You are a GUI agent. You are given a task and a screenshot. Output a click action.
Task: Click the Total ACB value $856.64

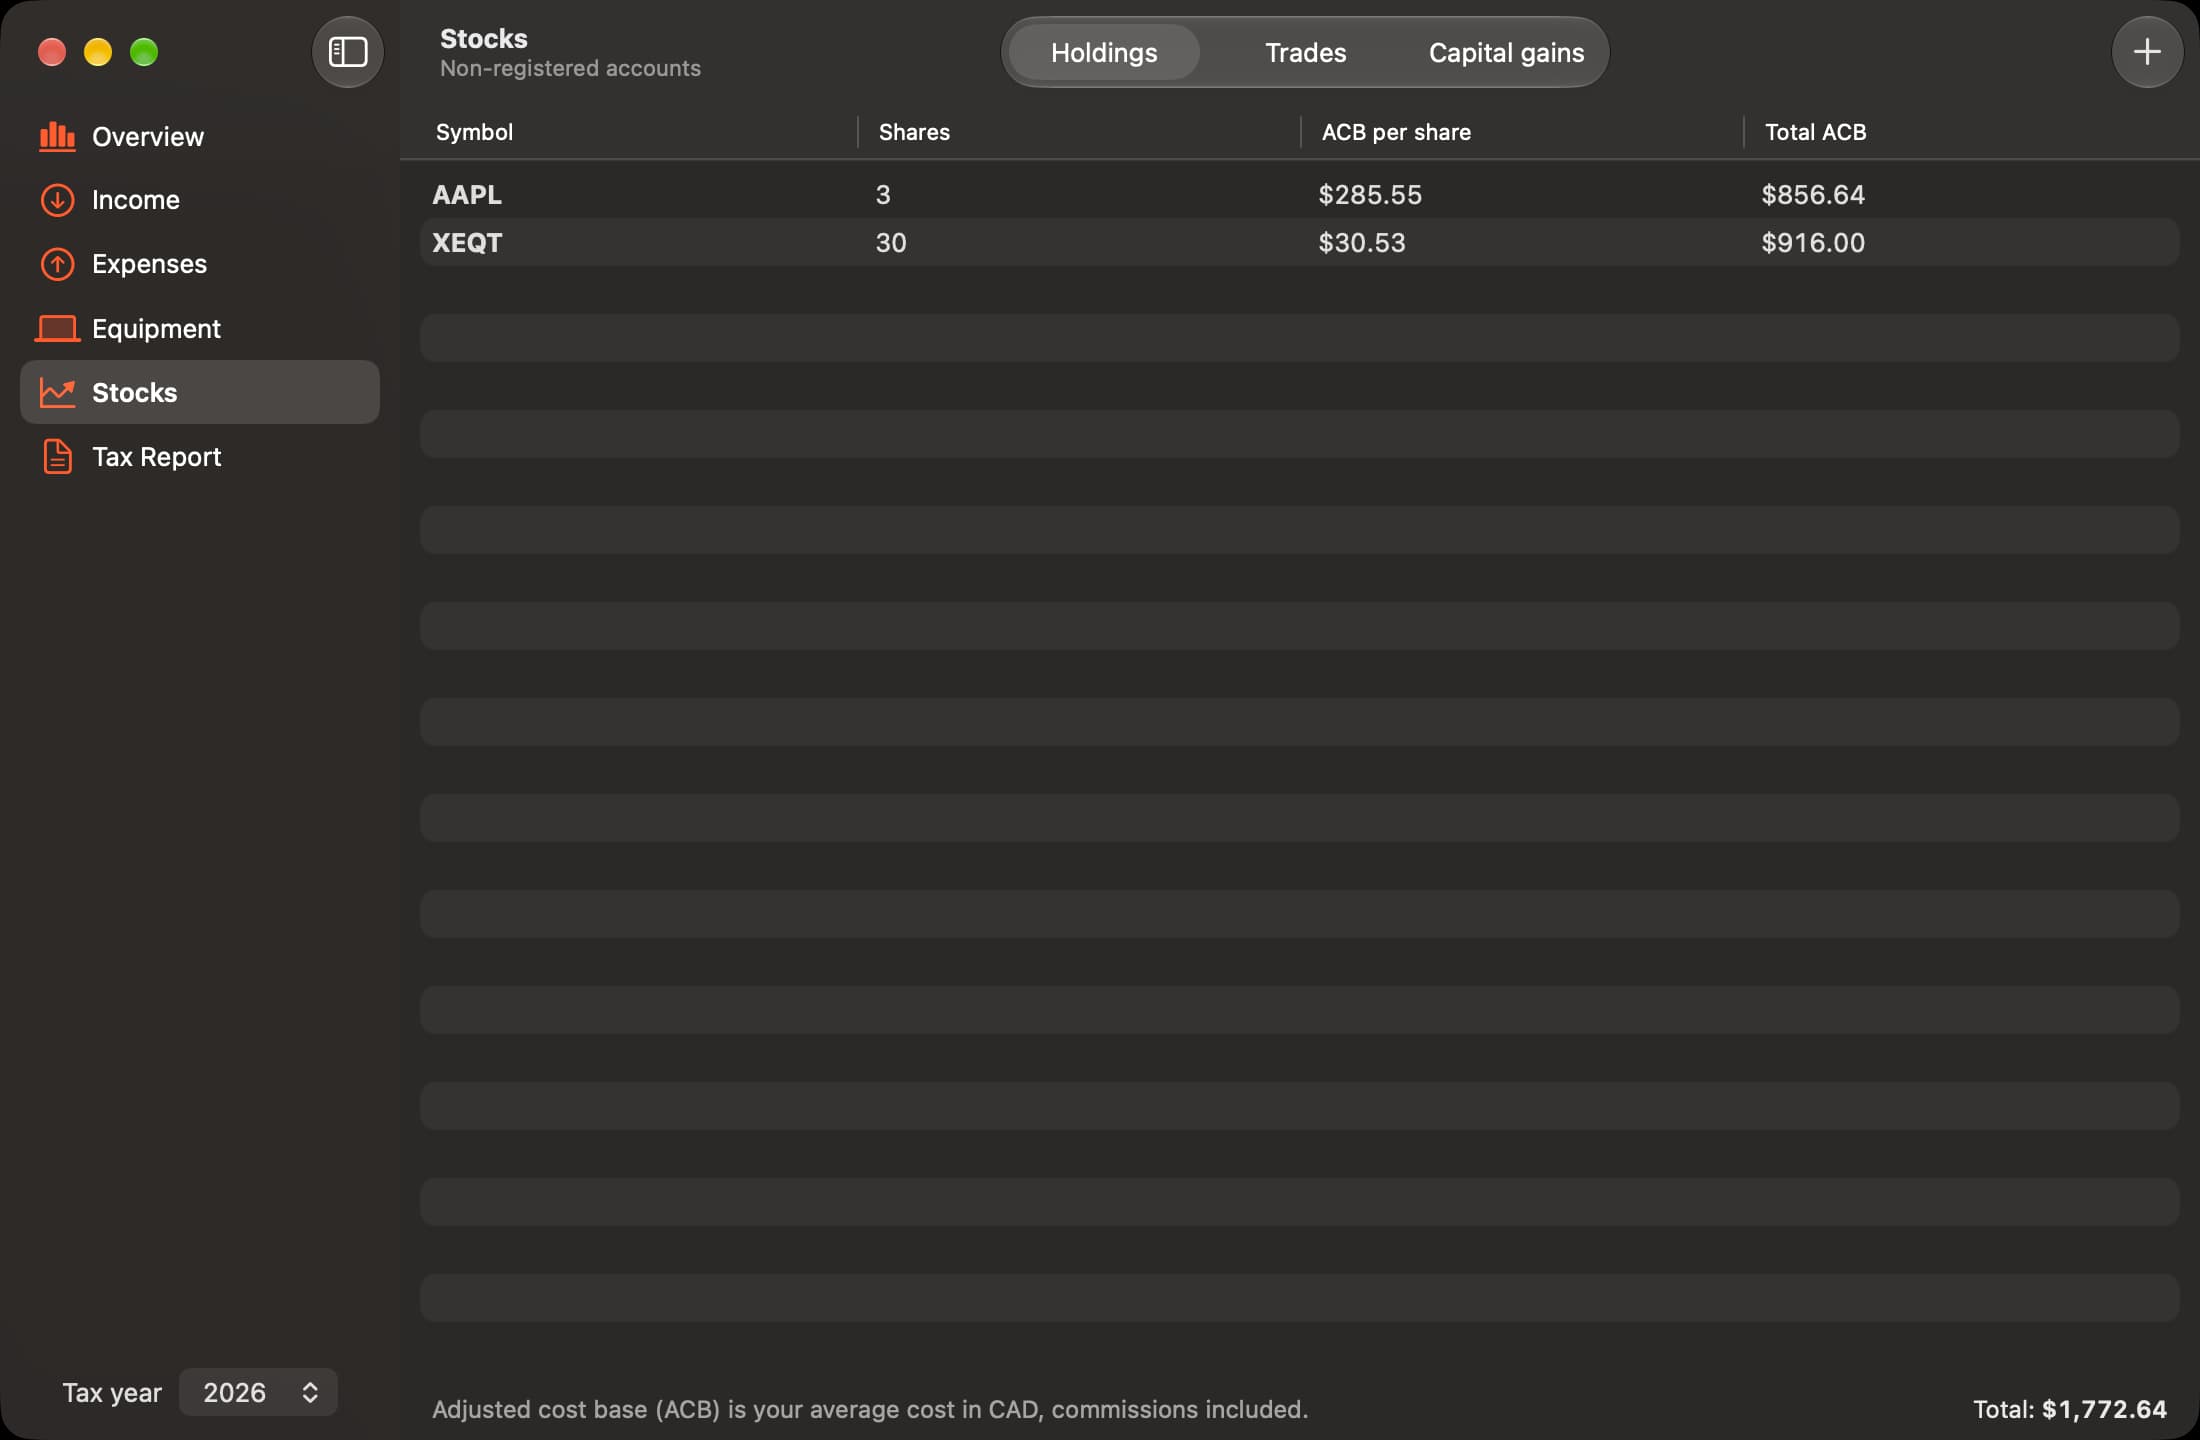1813,194
